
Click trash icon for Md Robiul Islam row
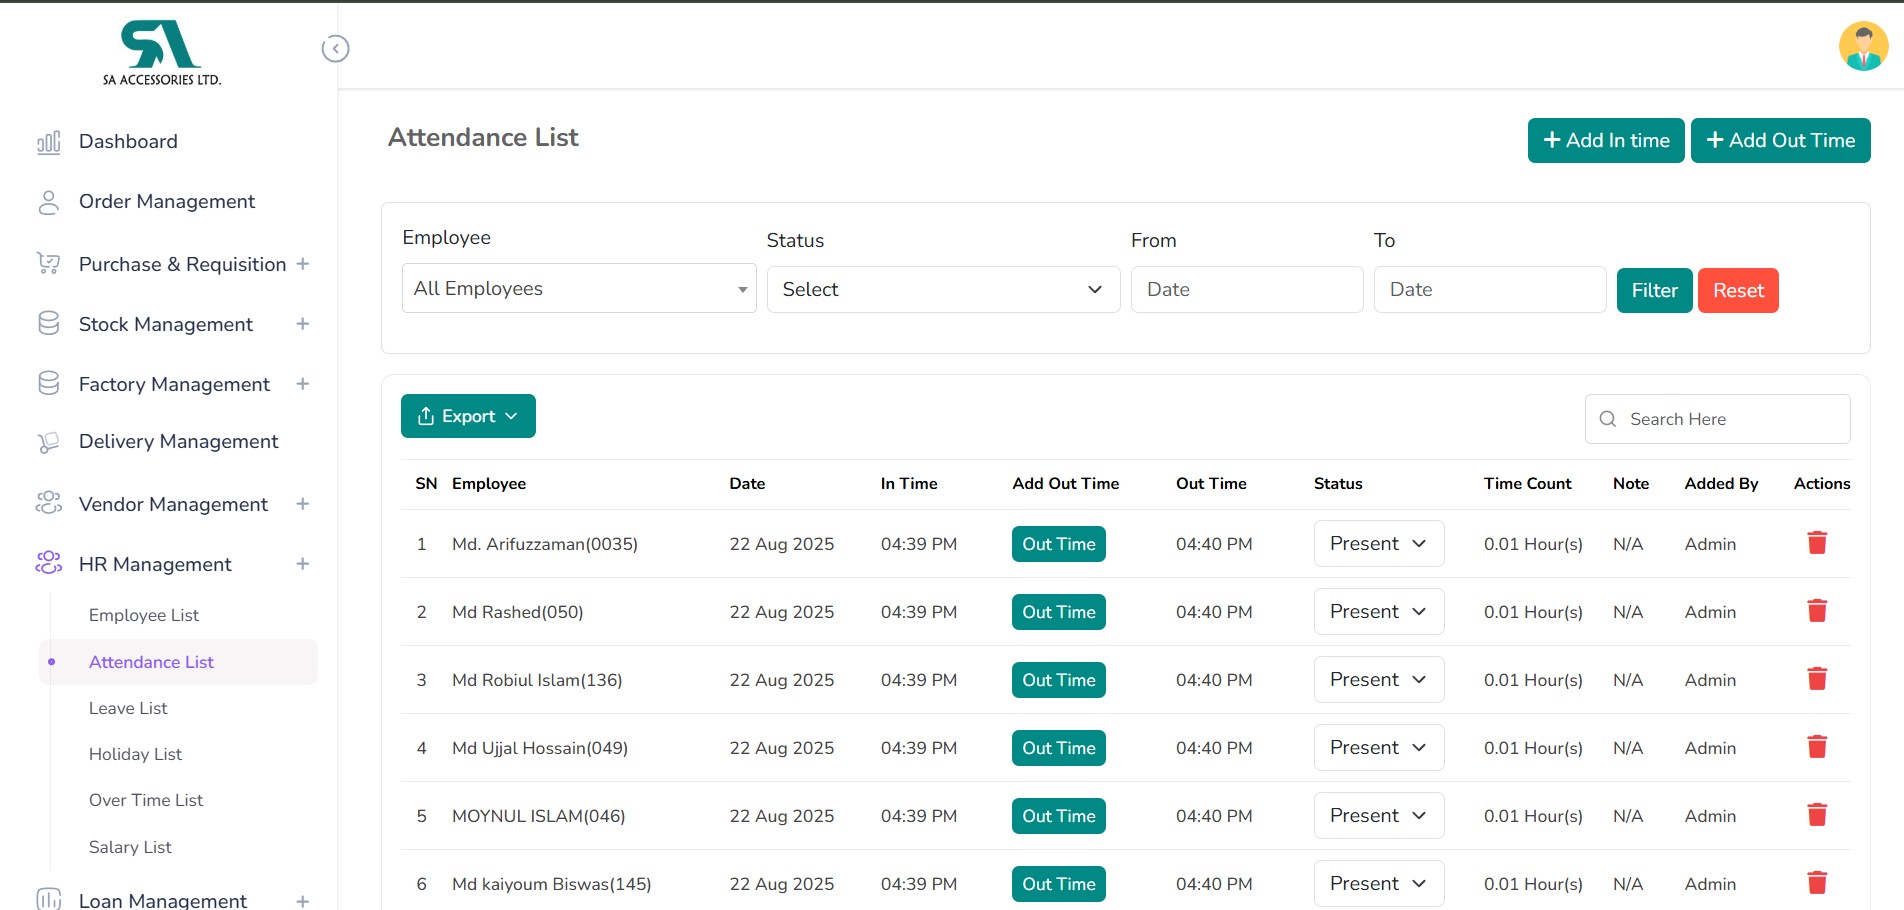pyautogui.click(x=1817, y=679)
